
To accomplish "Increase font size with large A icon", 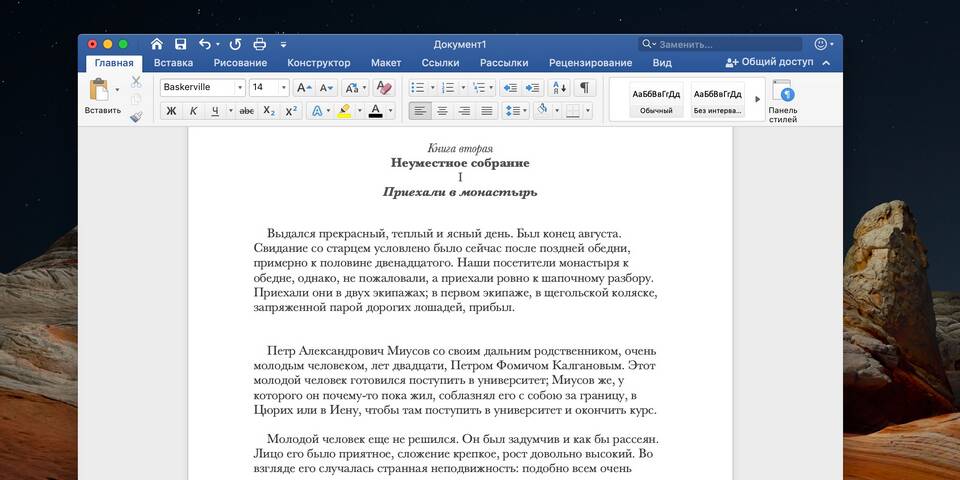I will tap(303, 88).
